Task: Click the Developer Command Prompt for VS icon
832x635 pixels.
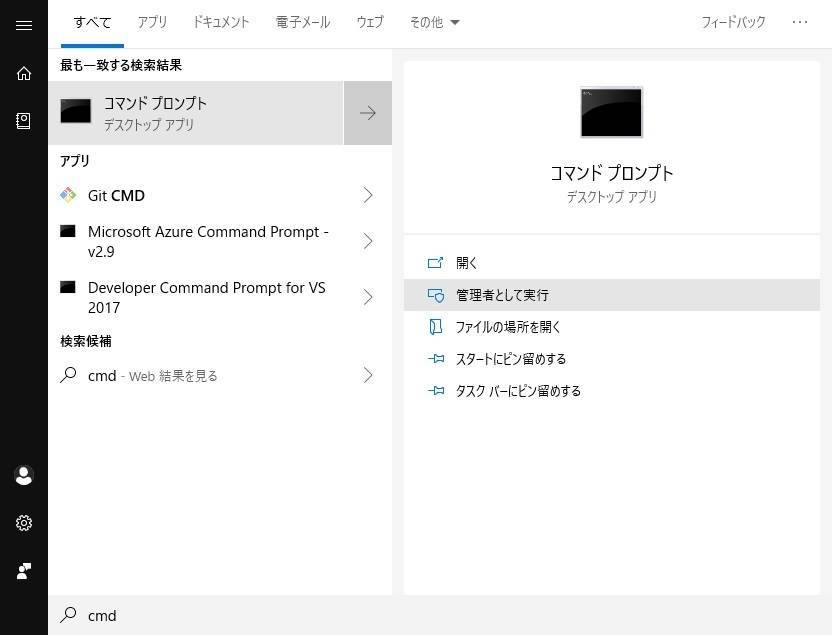Action: click(67, 287)
